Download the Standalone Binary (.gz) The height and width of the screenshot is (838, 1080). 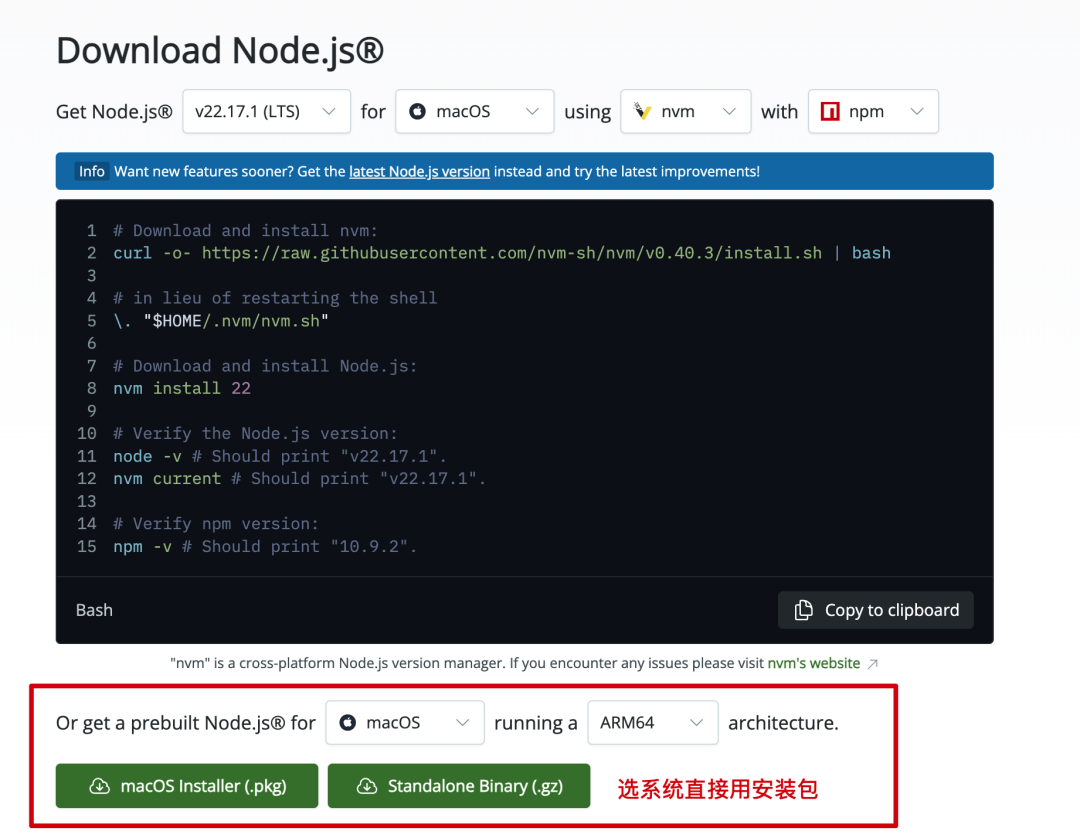tap(459, 786)
